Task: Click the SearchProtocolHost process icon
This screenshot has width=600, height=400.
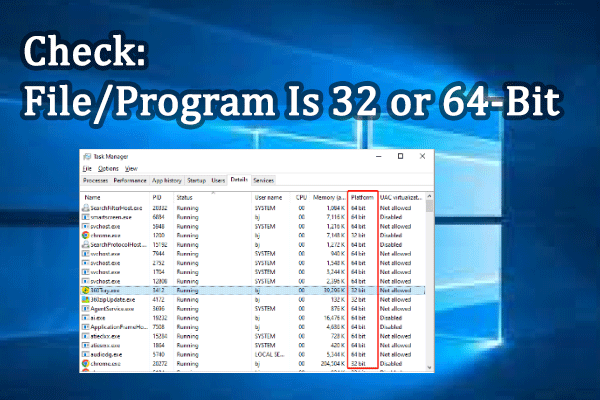Action: coord(86,245)
